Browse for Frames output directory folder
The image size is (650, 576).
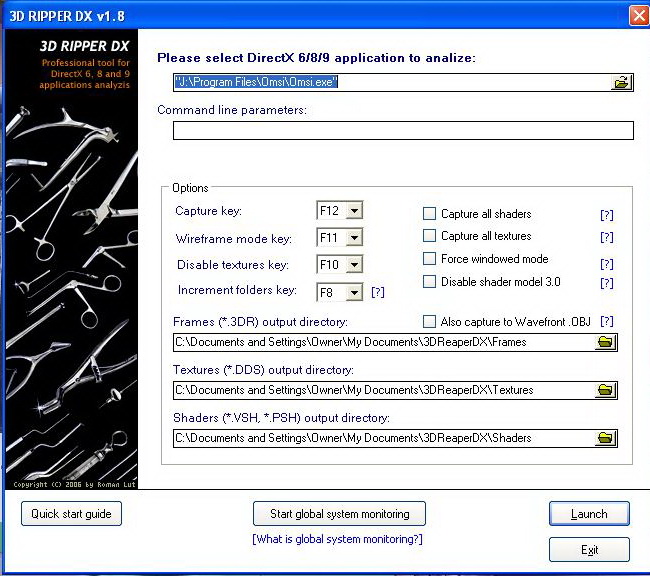(x=605, y=342)
